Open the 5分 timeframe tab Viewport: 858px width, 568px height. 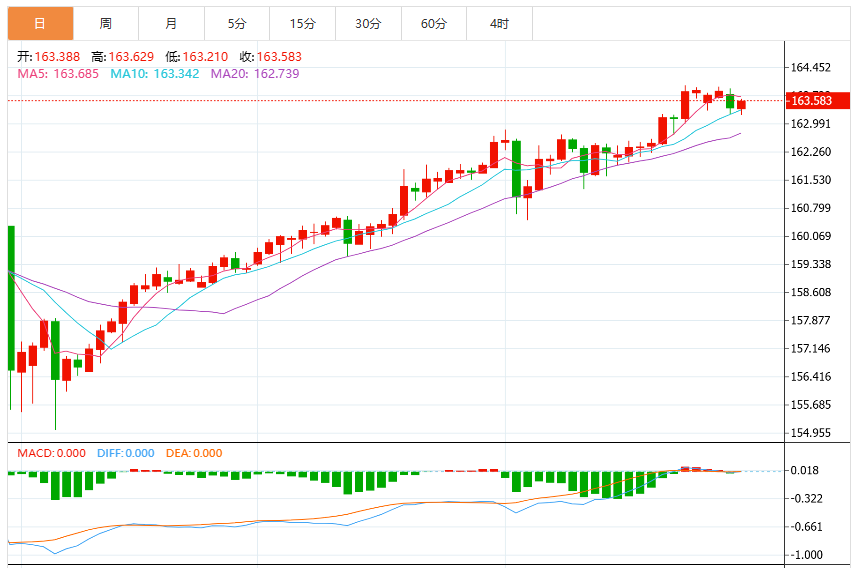pyautogui.click(x=237, y=24)
